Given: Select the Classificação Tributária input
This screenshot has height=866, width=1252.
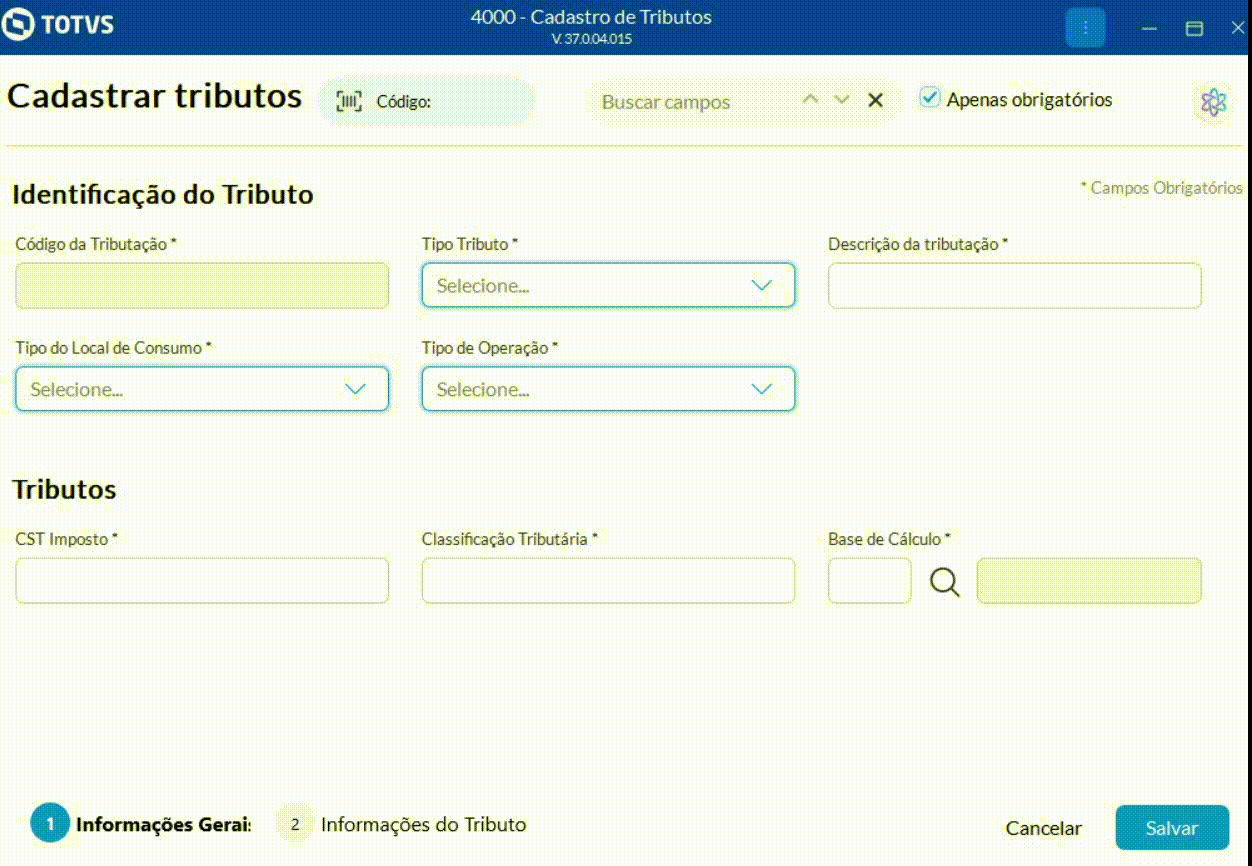Looking at the screenshot, I should pos(608,581).
